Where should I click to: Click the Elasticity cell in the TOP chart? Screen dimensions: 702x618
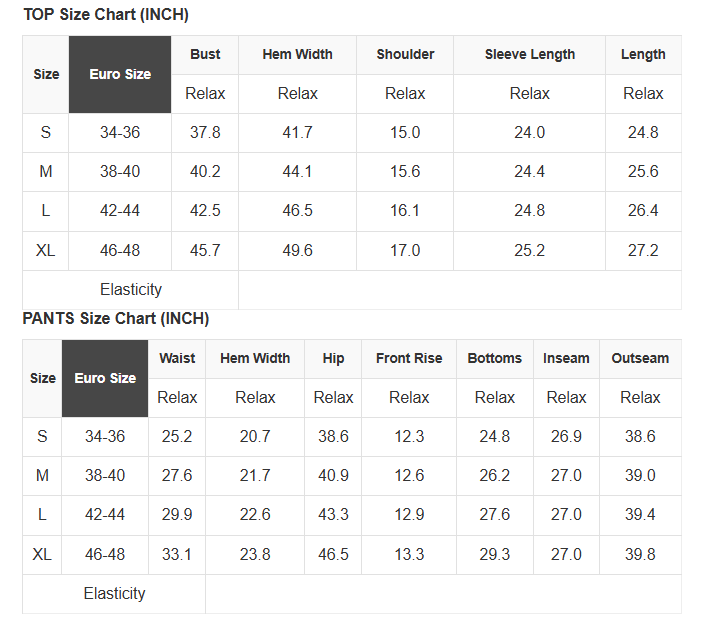tap(131, 289)
